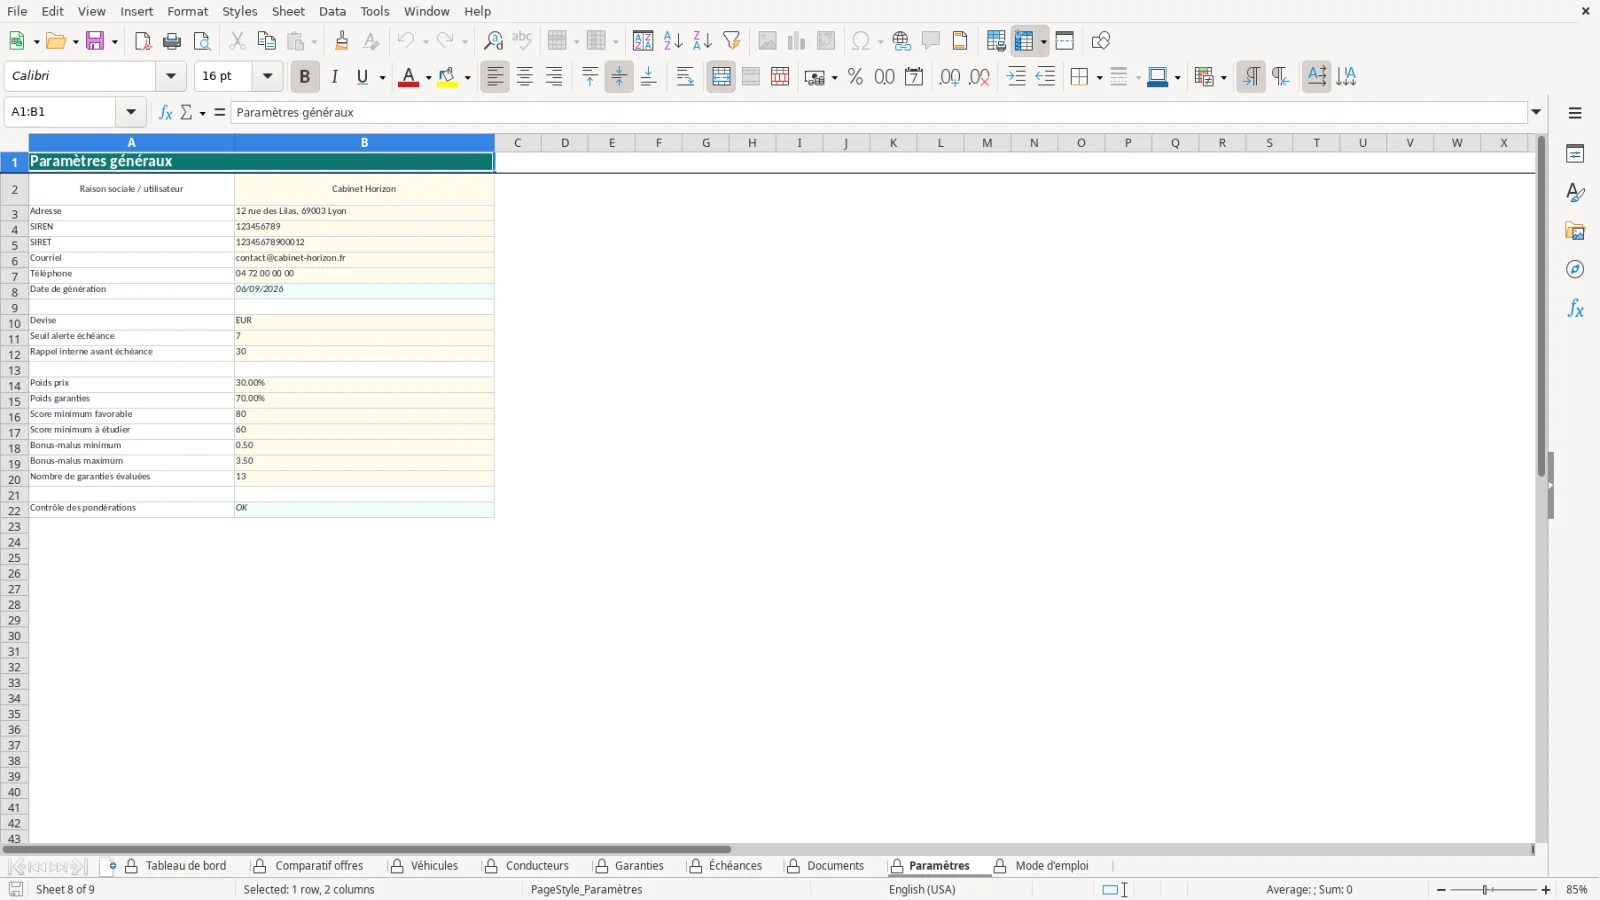Viewport: 1600px width, 900px height.
Task: Open borders dropdown arrow
Action: [1099, 77]
